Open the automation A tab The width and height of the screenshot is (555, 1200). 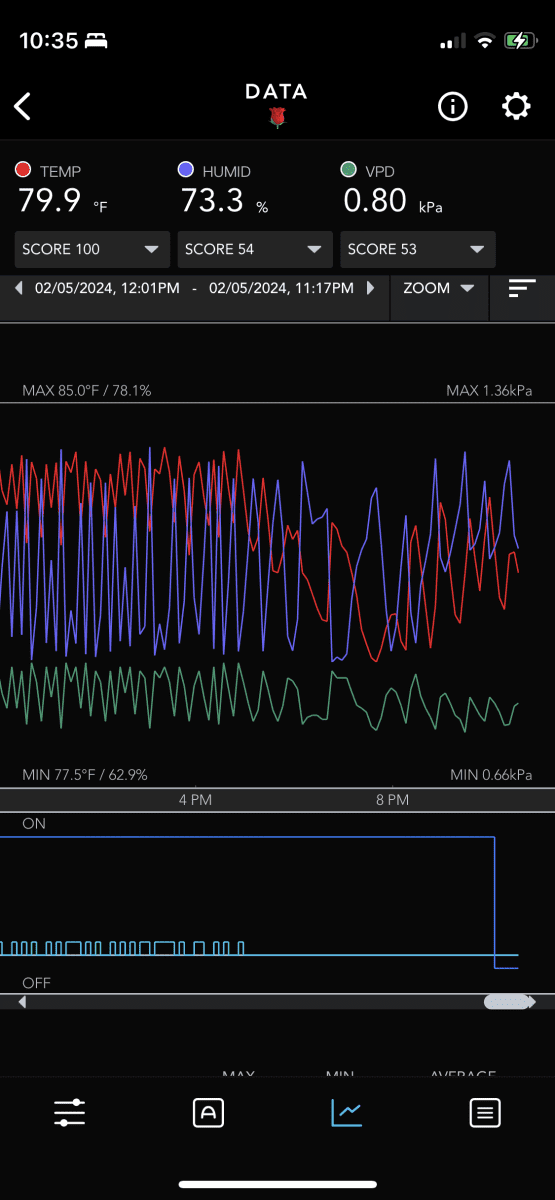(x=208, y=1113)
